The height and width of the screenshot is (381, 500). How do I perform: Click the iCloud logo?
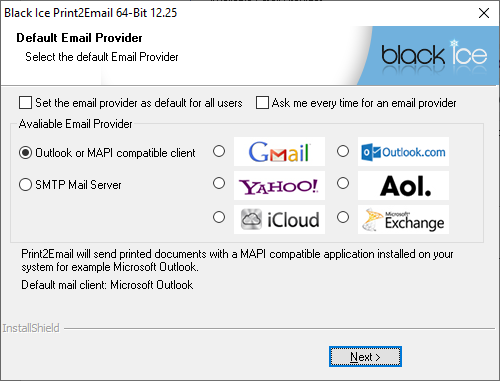coord(279,219)
